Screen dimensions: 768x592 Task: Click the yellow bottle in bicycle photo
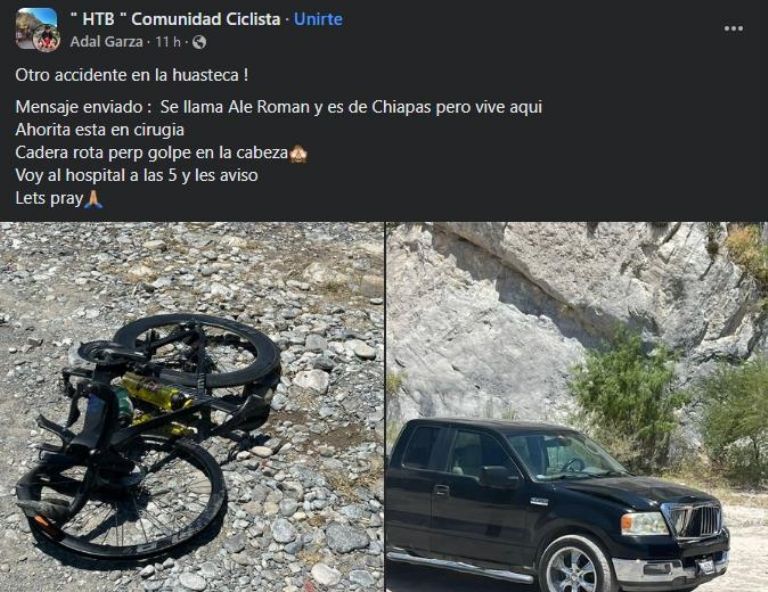click(x=155, y=393)
